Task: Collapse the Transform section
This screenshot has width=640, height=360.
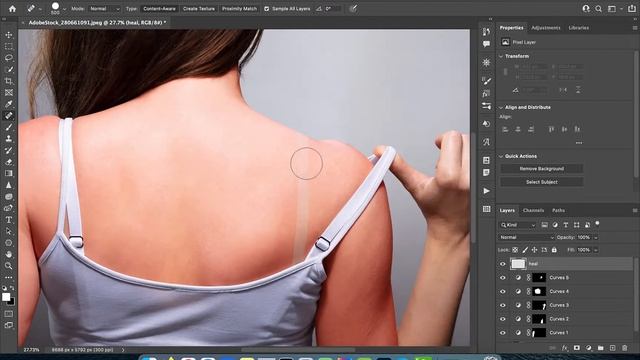Action: point(501,56)
